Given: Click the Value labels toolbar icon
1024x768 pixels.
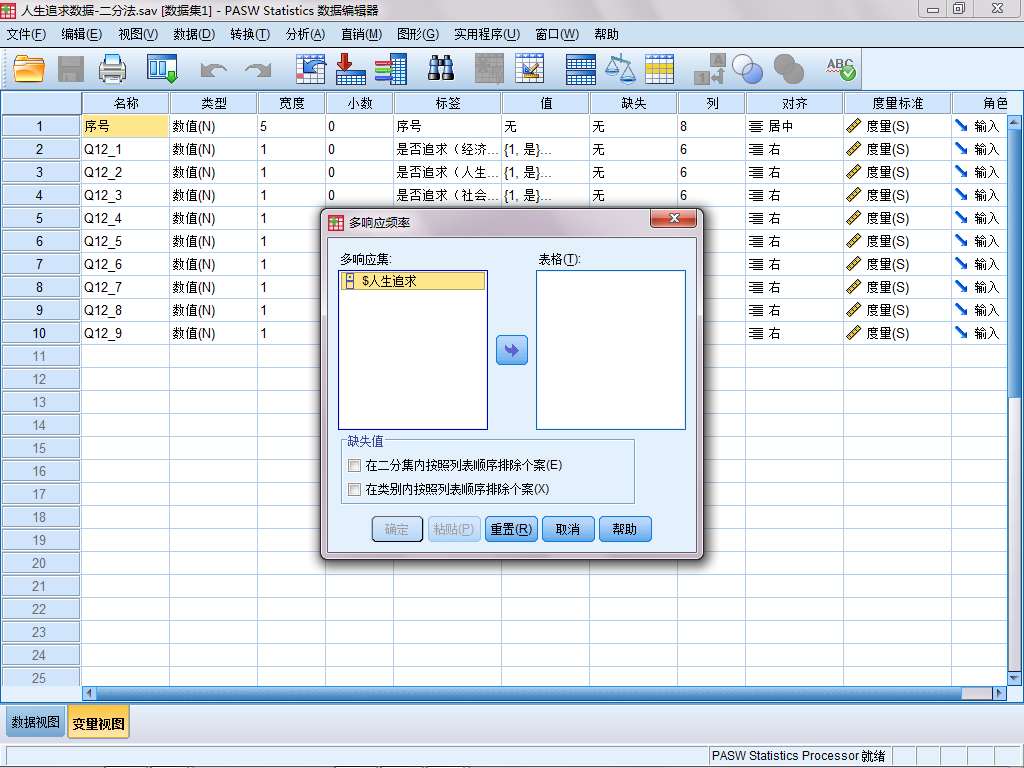Looking at the screenshot, I should click(x=710, y=69).
